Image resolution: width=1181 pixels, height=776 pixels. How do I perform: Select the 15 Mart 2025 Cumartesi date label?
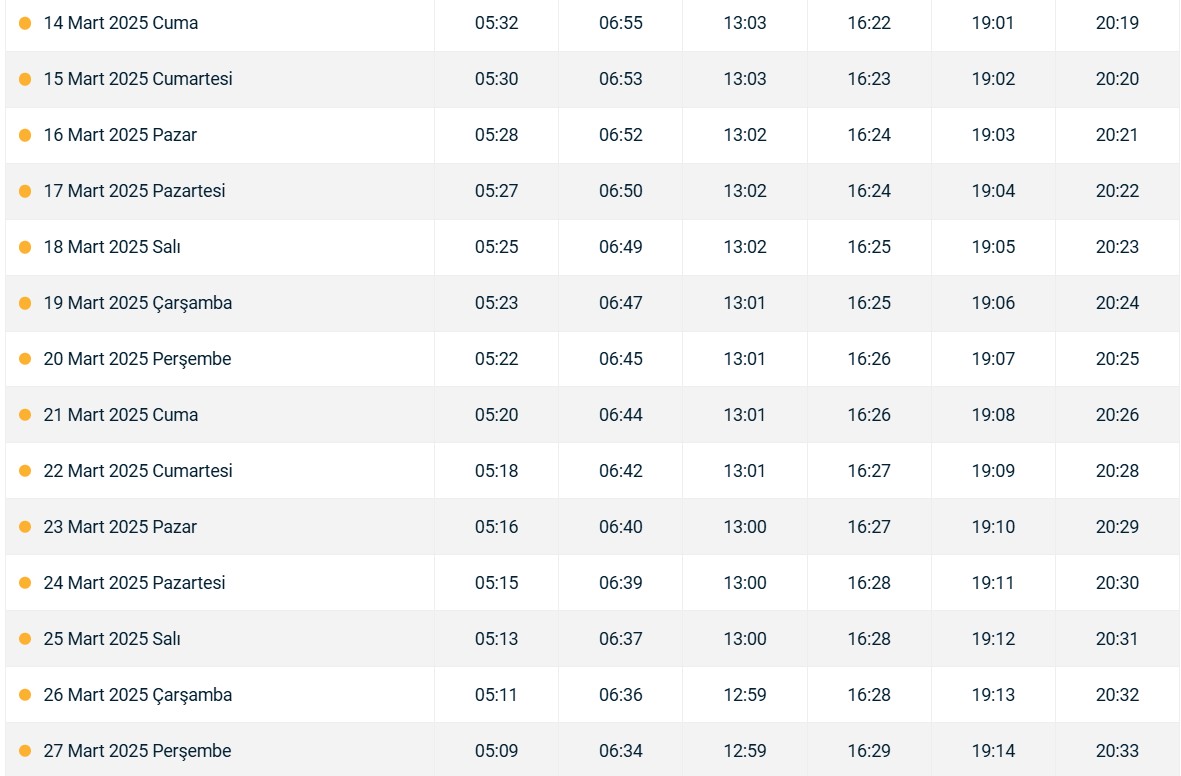138,79
